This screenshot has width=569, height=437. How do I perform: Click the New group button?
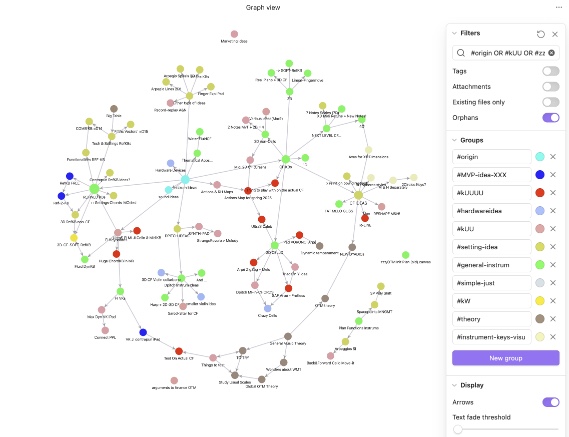(x=505, y=358)
